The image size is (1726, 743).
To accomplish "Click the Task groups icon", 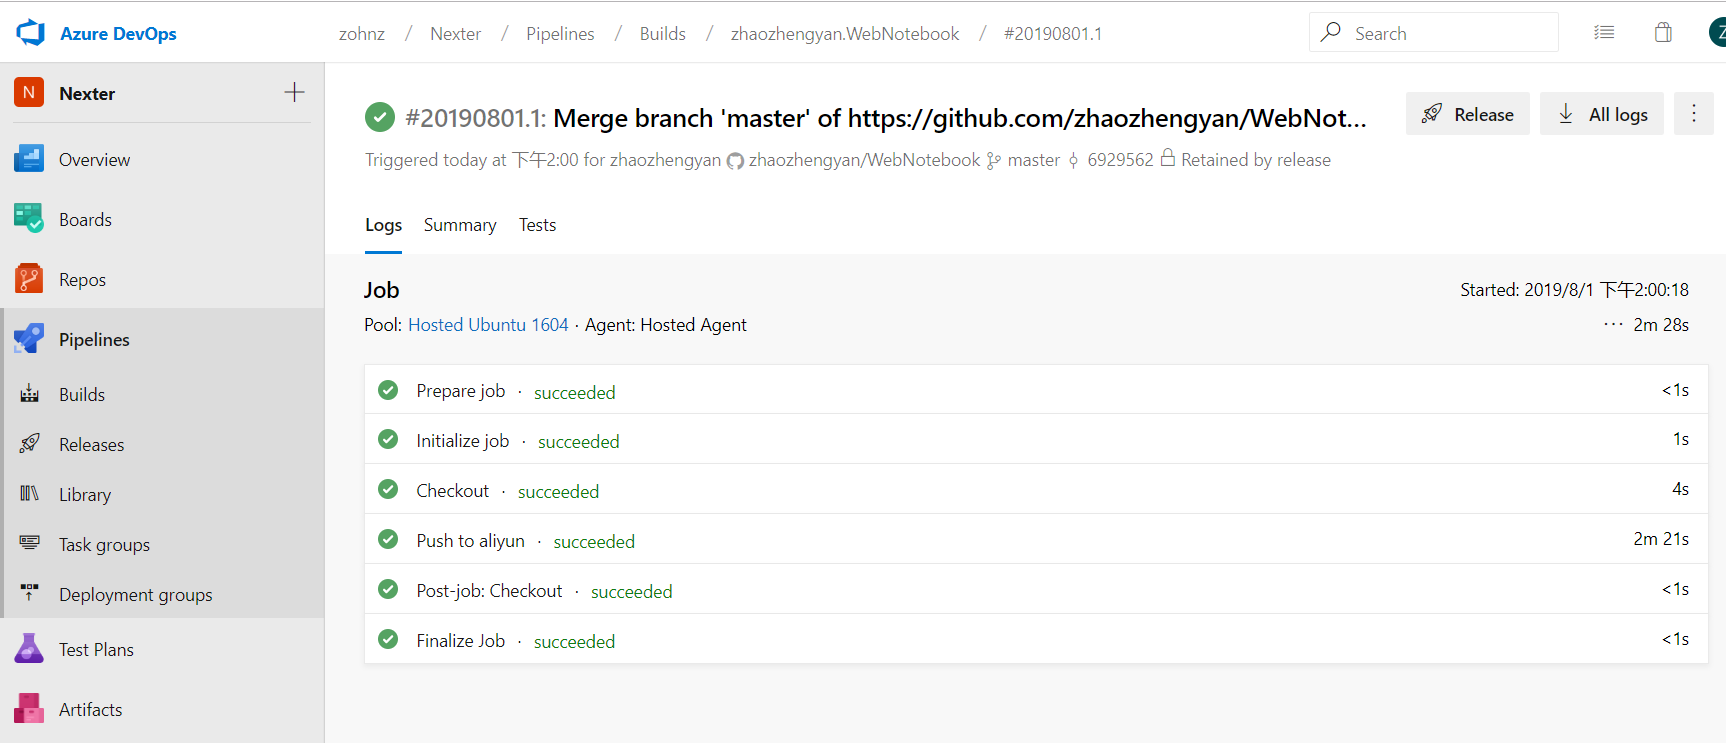I will 30,543.
